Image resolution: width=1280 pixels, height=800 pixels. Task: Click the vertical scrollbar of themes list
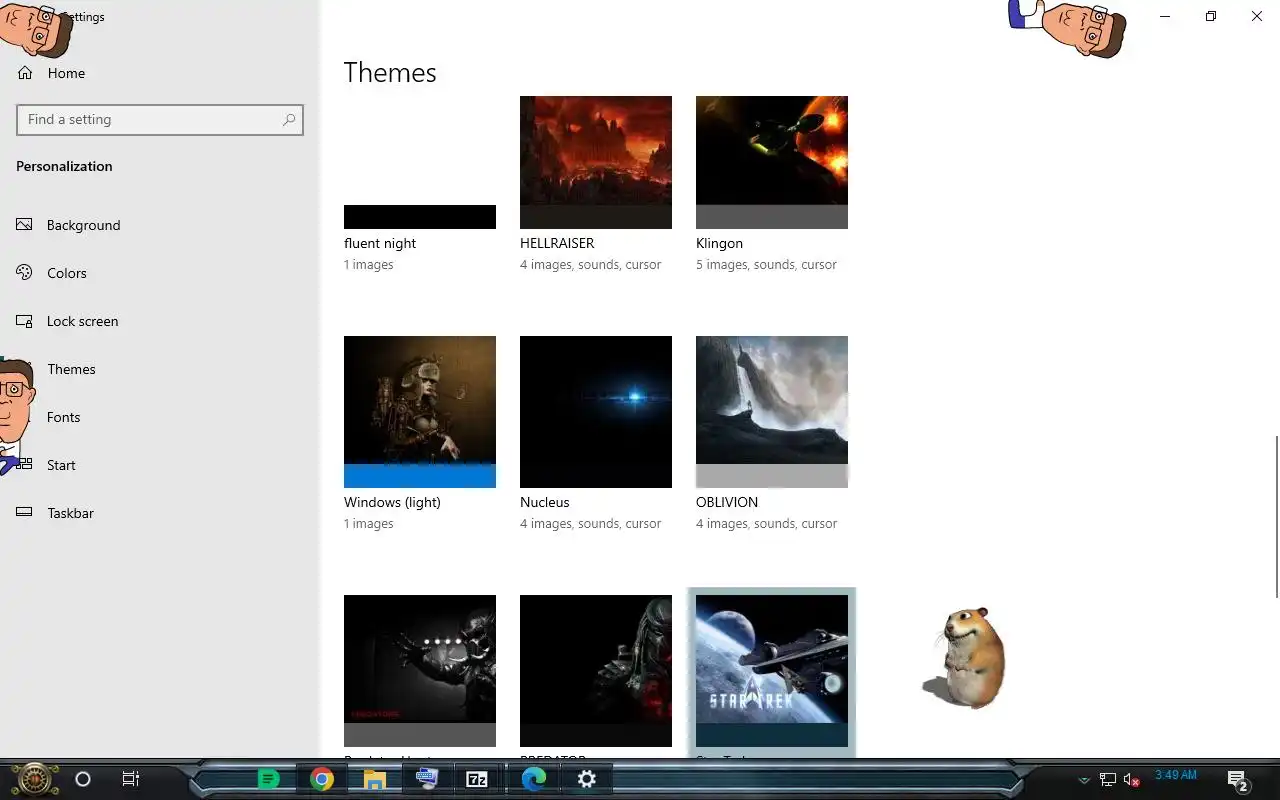[x=1276, y=516]
